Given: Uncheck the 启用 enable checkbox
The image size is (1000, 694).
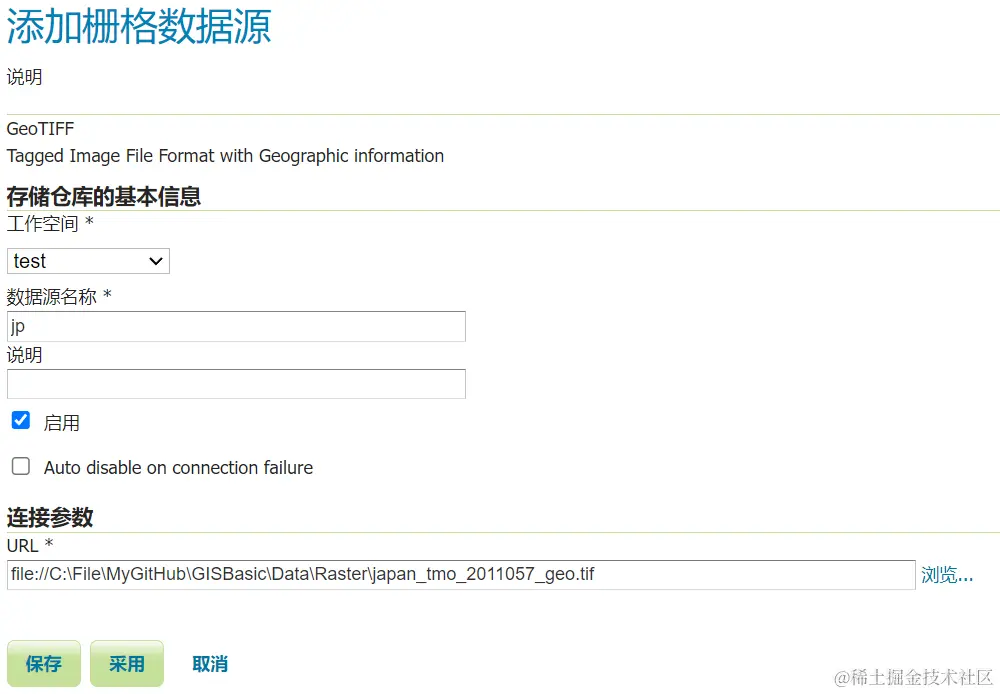Looking at the screenshot, I should pyautogui.click(x=20, y=420).
